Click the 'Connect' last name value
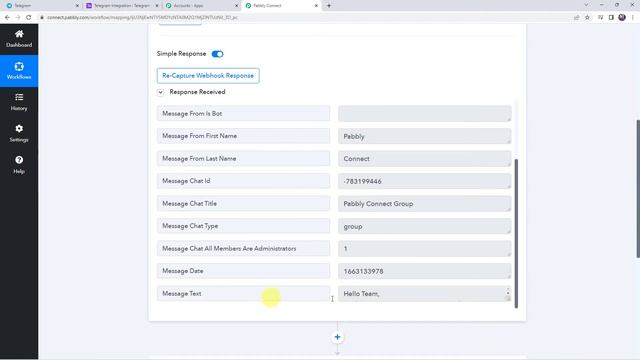640x360 pixels. (424, 158)
